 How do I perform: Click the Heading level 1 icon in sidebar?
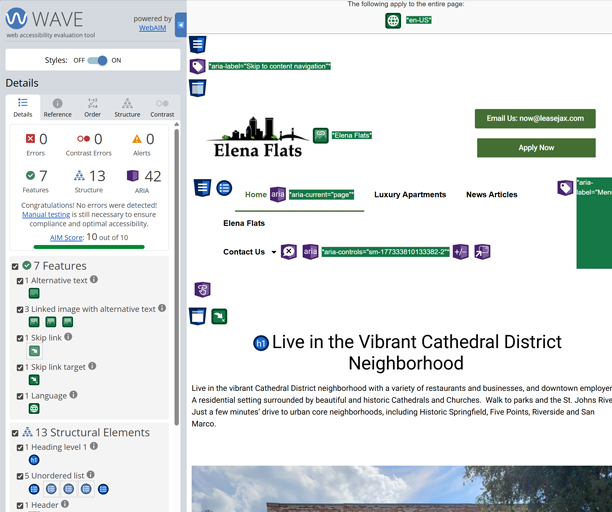(x=34, y=460)
